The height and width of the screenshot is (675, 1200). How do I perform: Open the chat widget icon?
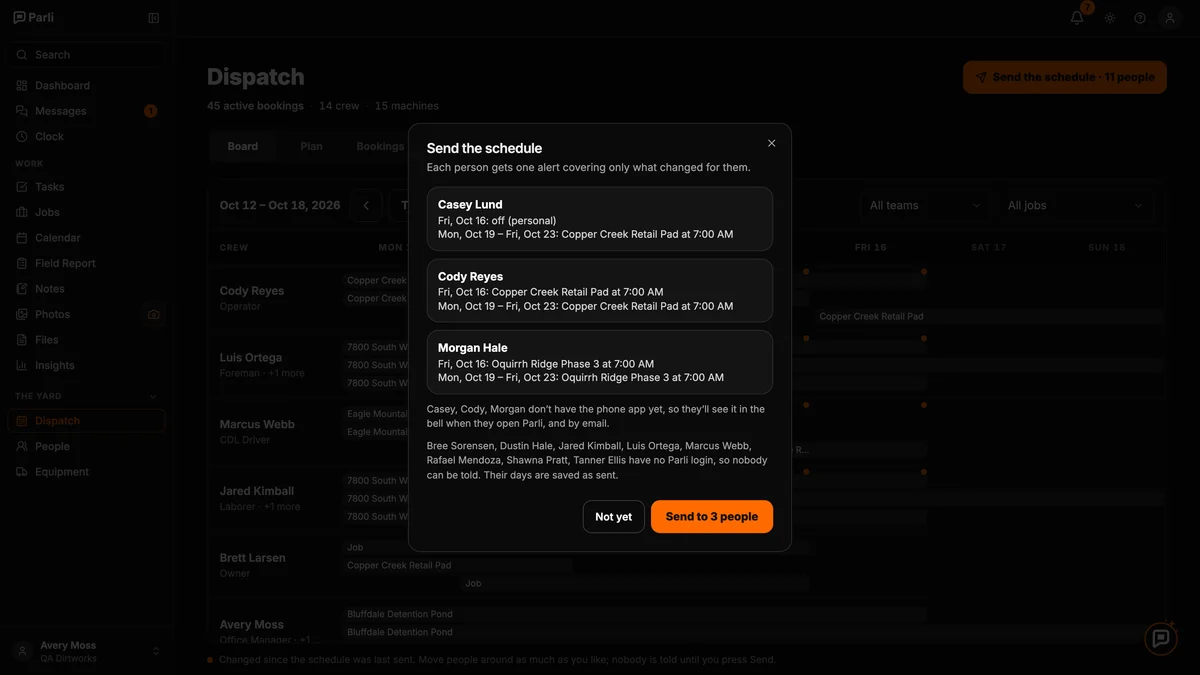pyautogui.click(x=1160, y=638)
